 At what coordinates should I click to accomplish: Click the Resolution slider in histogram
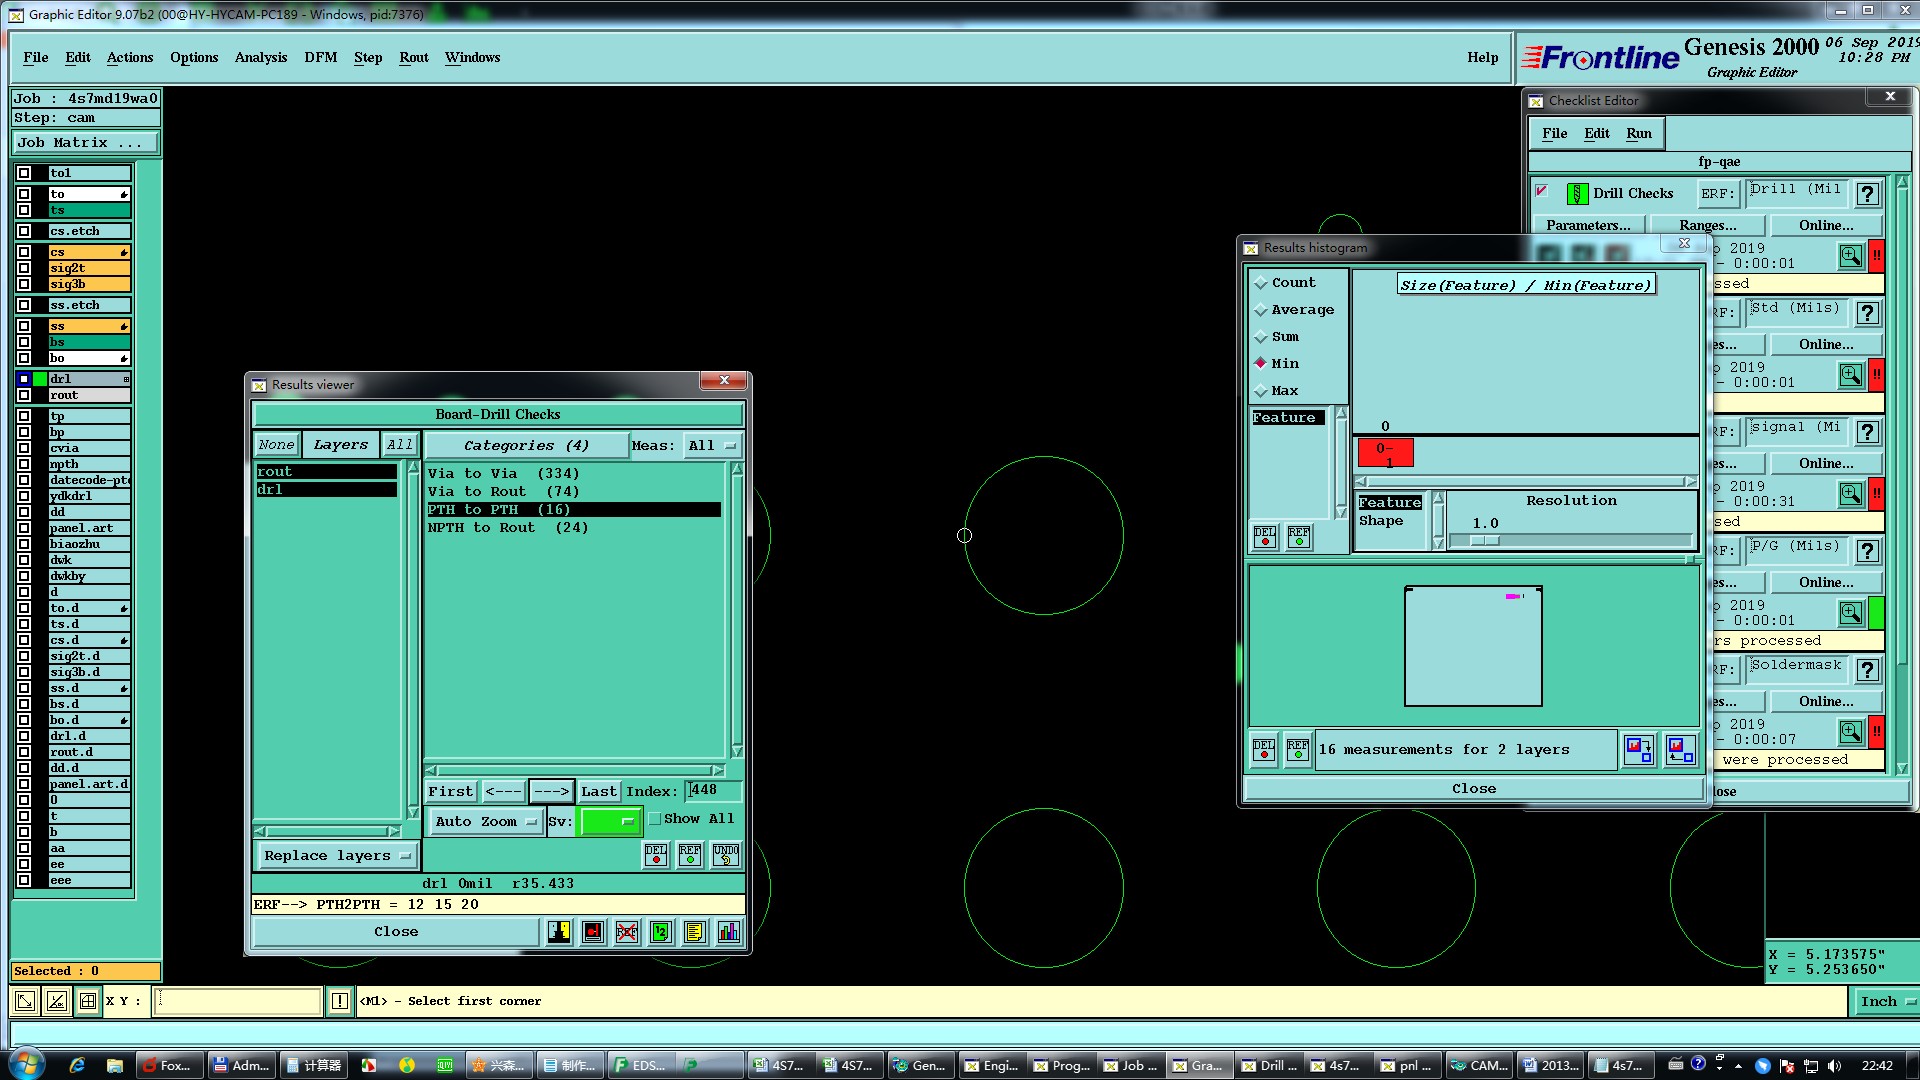1484,541
